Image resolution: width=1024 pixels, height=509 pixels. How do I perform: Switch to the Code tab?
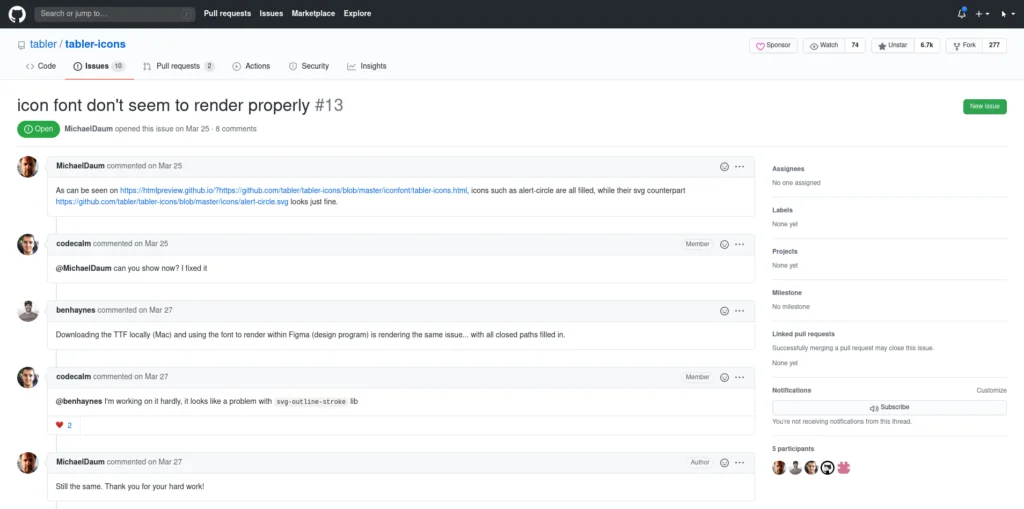40,66
